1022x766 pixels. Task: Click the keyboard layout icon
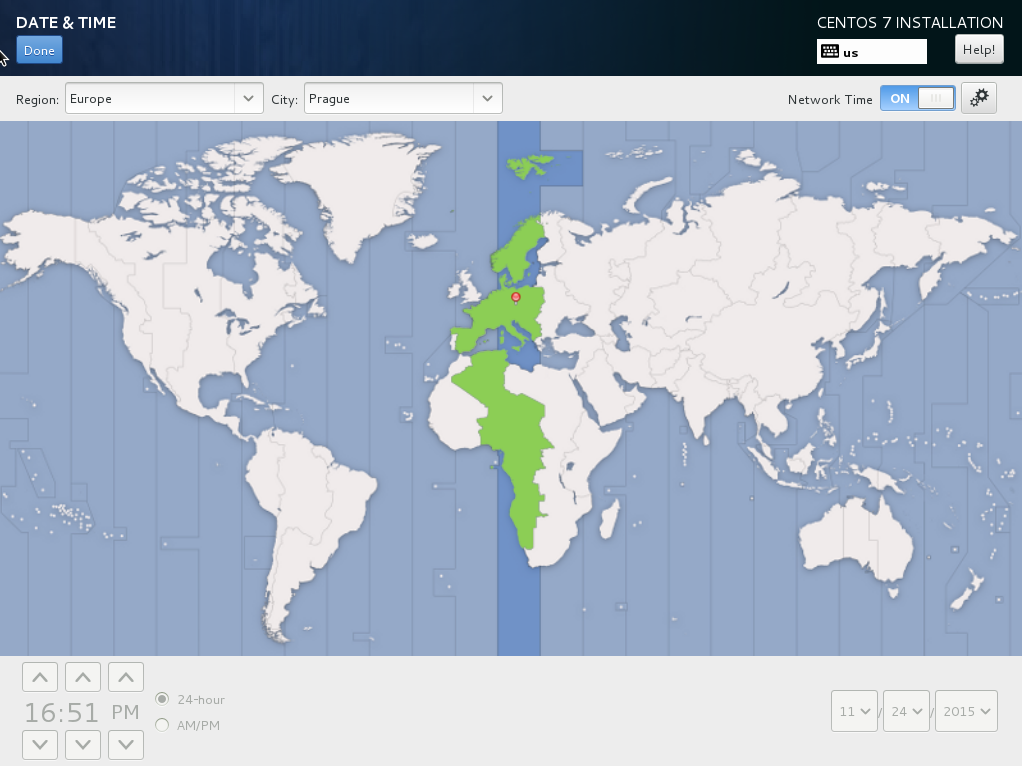[829, 51]
